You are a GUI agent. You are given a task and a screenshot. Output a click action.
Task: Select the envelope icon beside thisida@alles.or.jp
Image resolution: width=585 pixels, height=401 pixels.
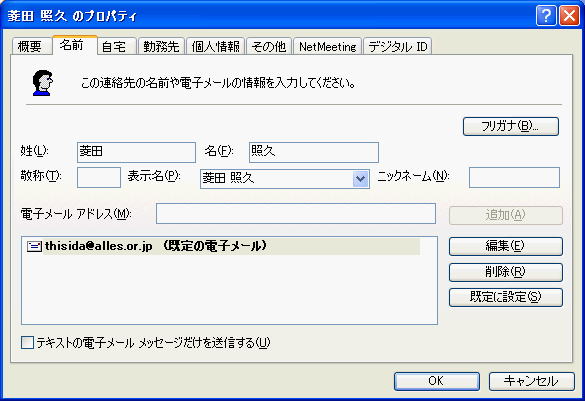[x=34, y=246]
